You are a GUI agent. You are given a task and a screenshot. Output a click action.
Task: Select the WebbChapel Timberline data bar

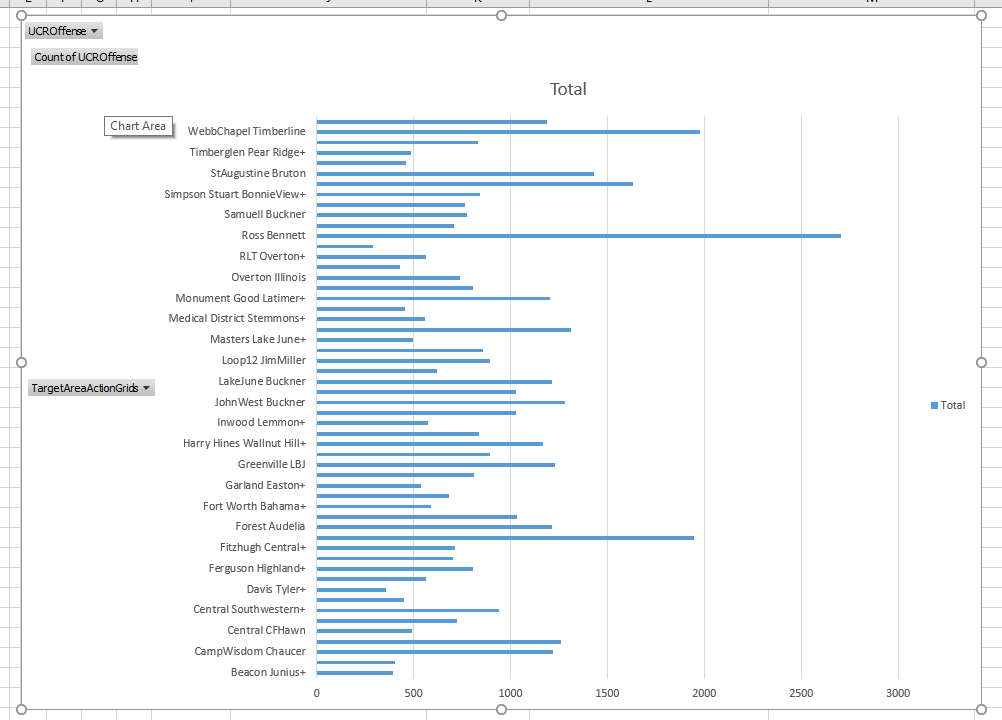click(508, 132)
